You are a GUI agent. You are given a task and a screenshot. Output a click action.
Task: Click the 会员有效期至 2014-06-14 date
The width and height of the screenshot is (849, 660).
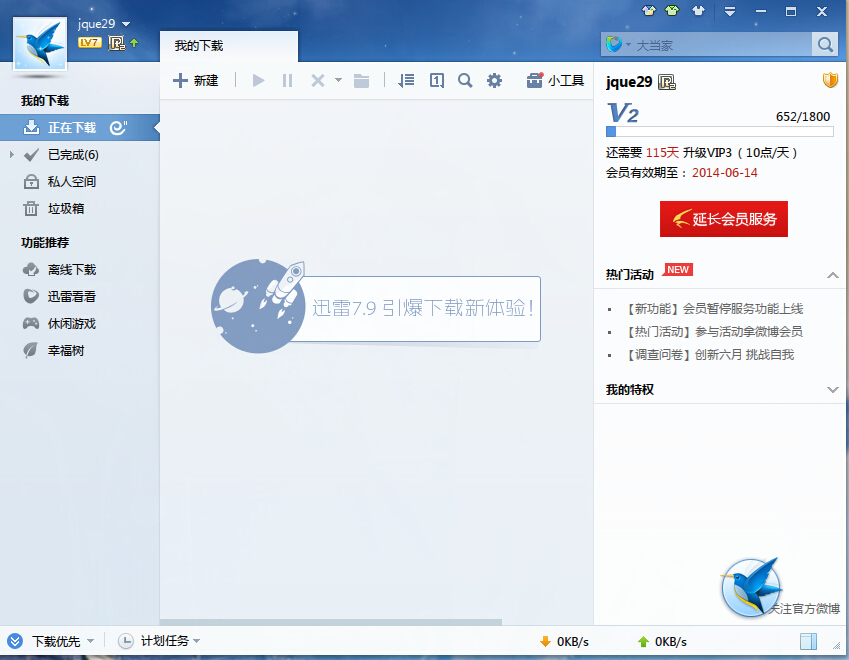click(x=724, y=173)
